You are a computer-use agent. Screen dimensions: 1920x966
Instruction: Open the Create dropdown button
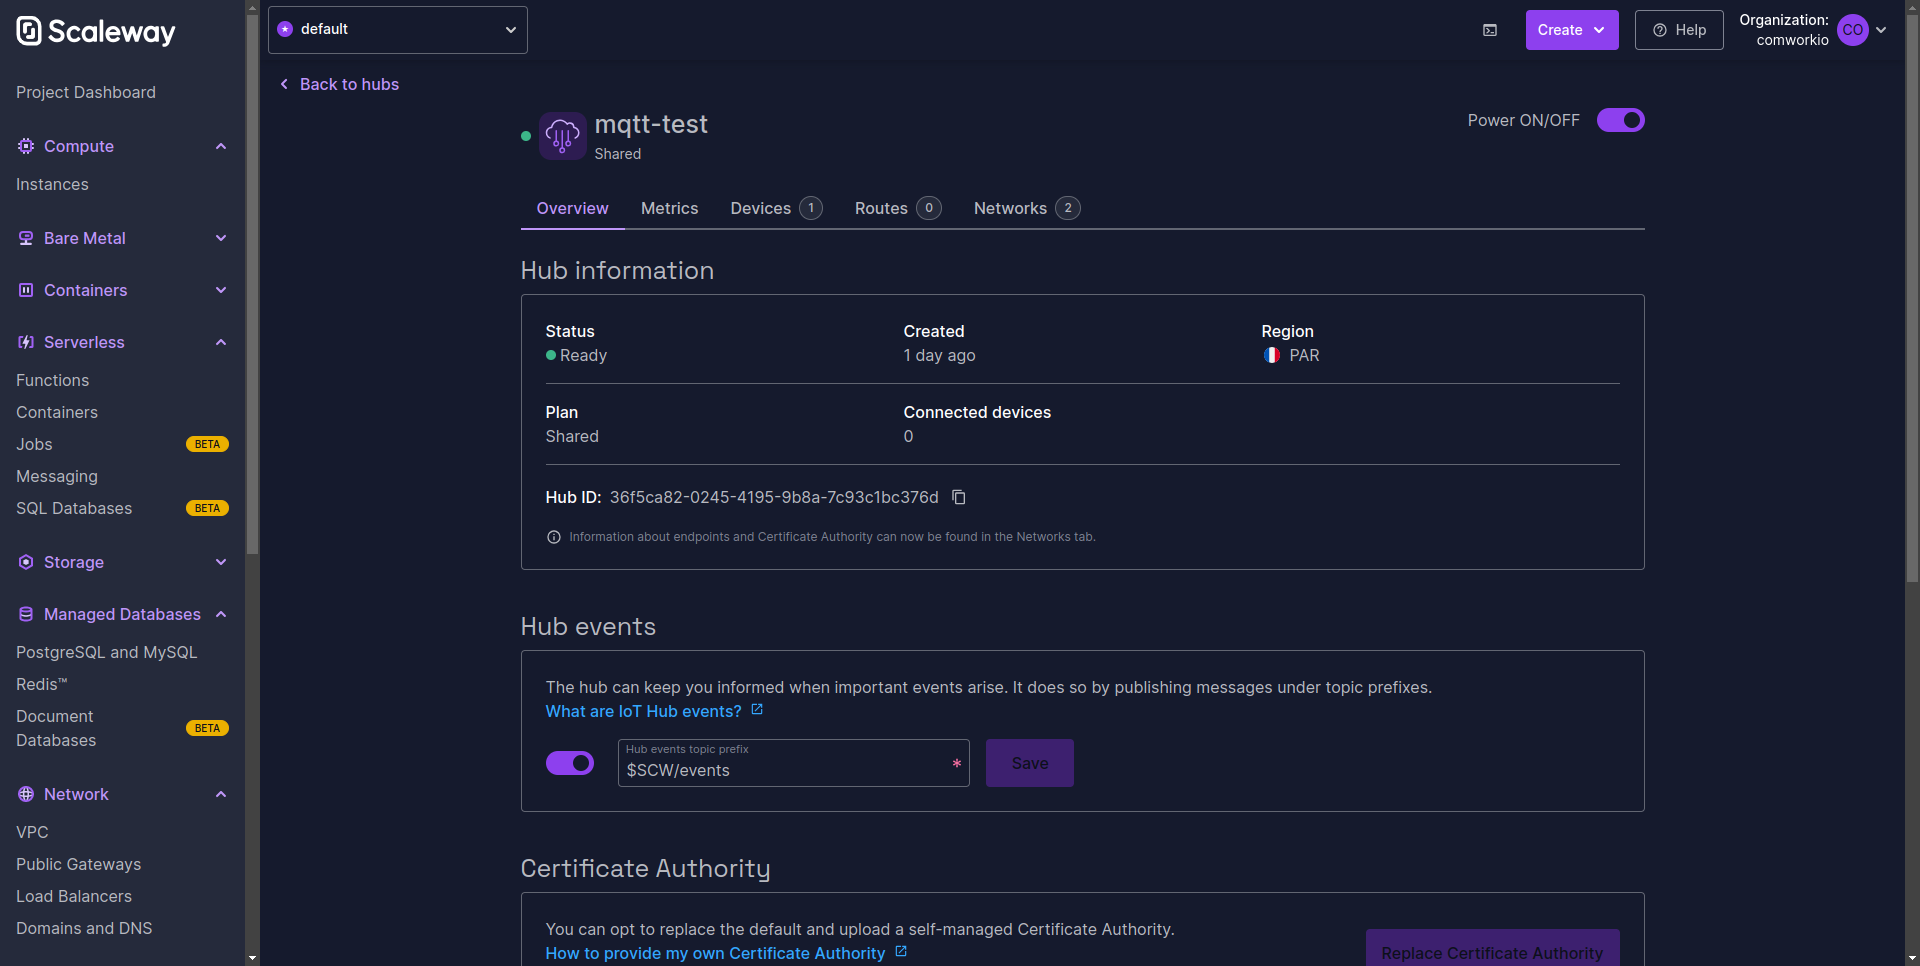click(1572, 30)
